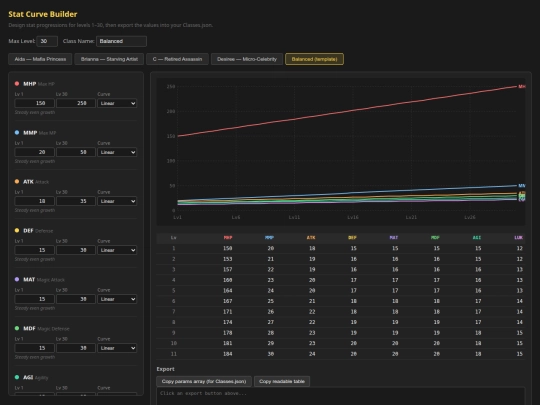Screen dimensions: 540x405
Task: Click MMP value 25 in level 6 row
Action: coord(271,301)
